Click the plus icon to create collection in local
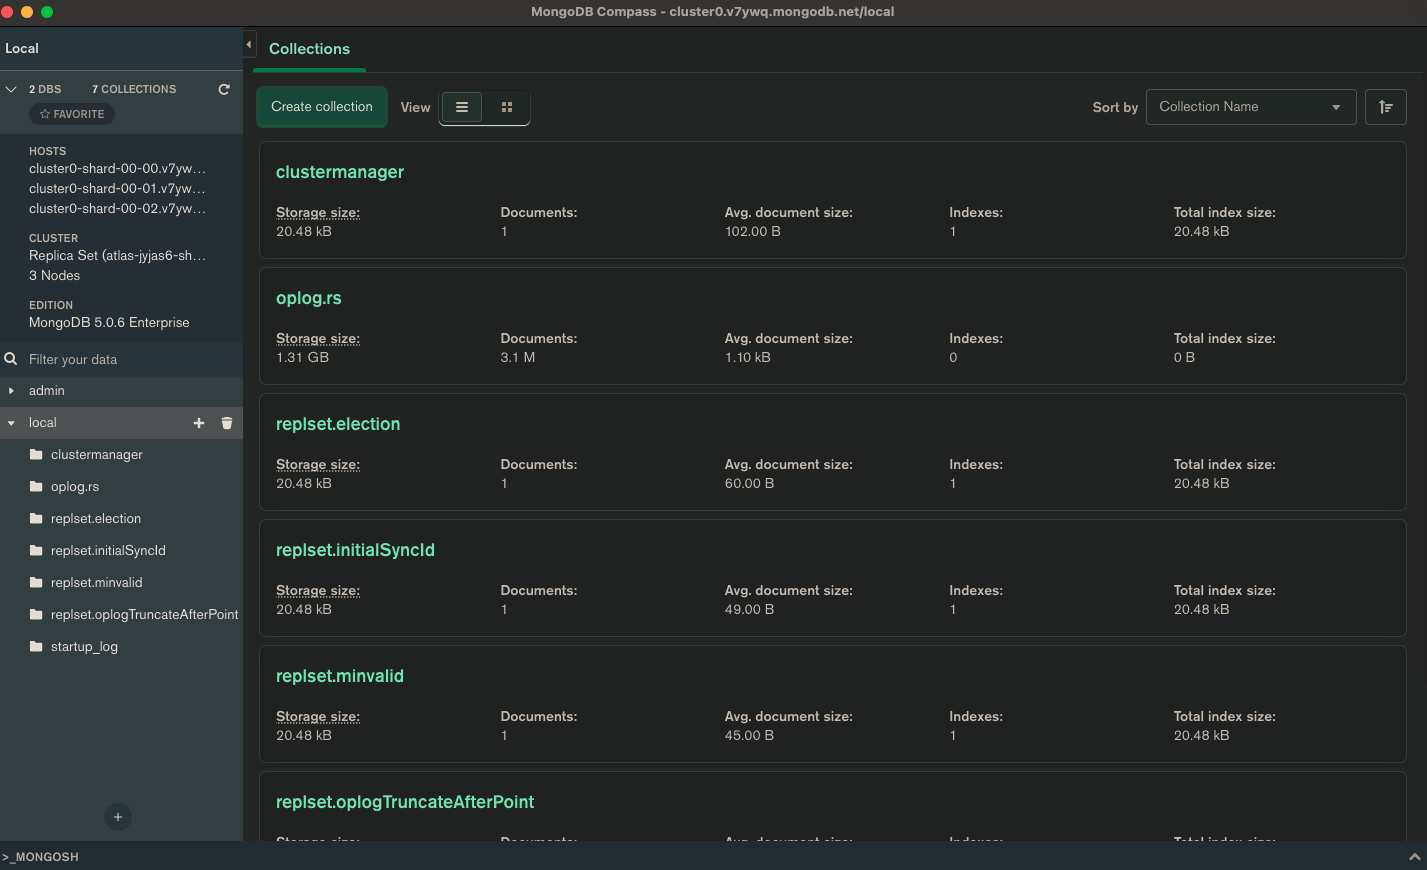The height and width of the screenshot is (870, 1427). pyautogui.click(x=199, y=423)
